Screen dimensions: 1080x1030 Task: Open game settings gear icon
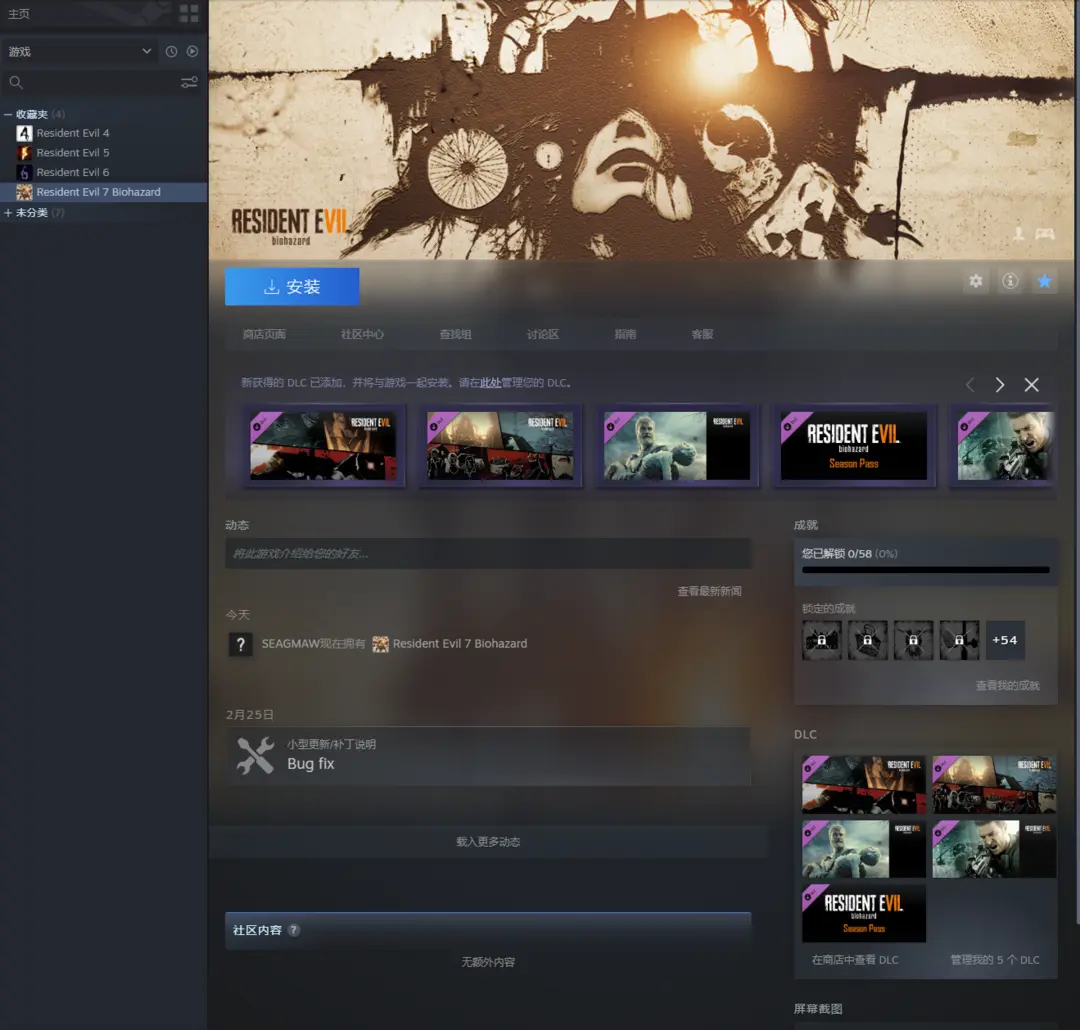click(976, 281)
